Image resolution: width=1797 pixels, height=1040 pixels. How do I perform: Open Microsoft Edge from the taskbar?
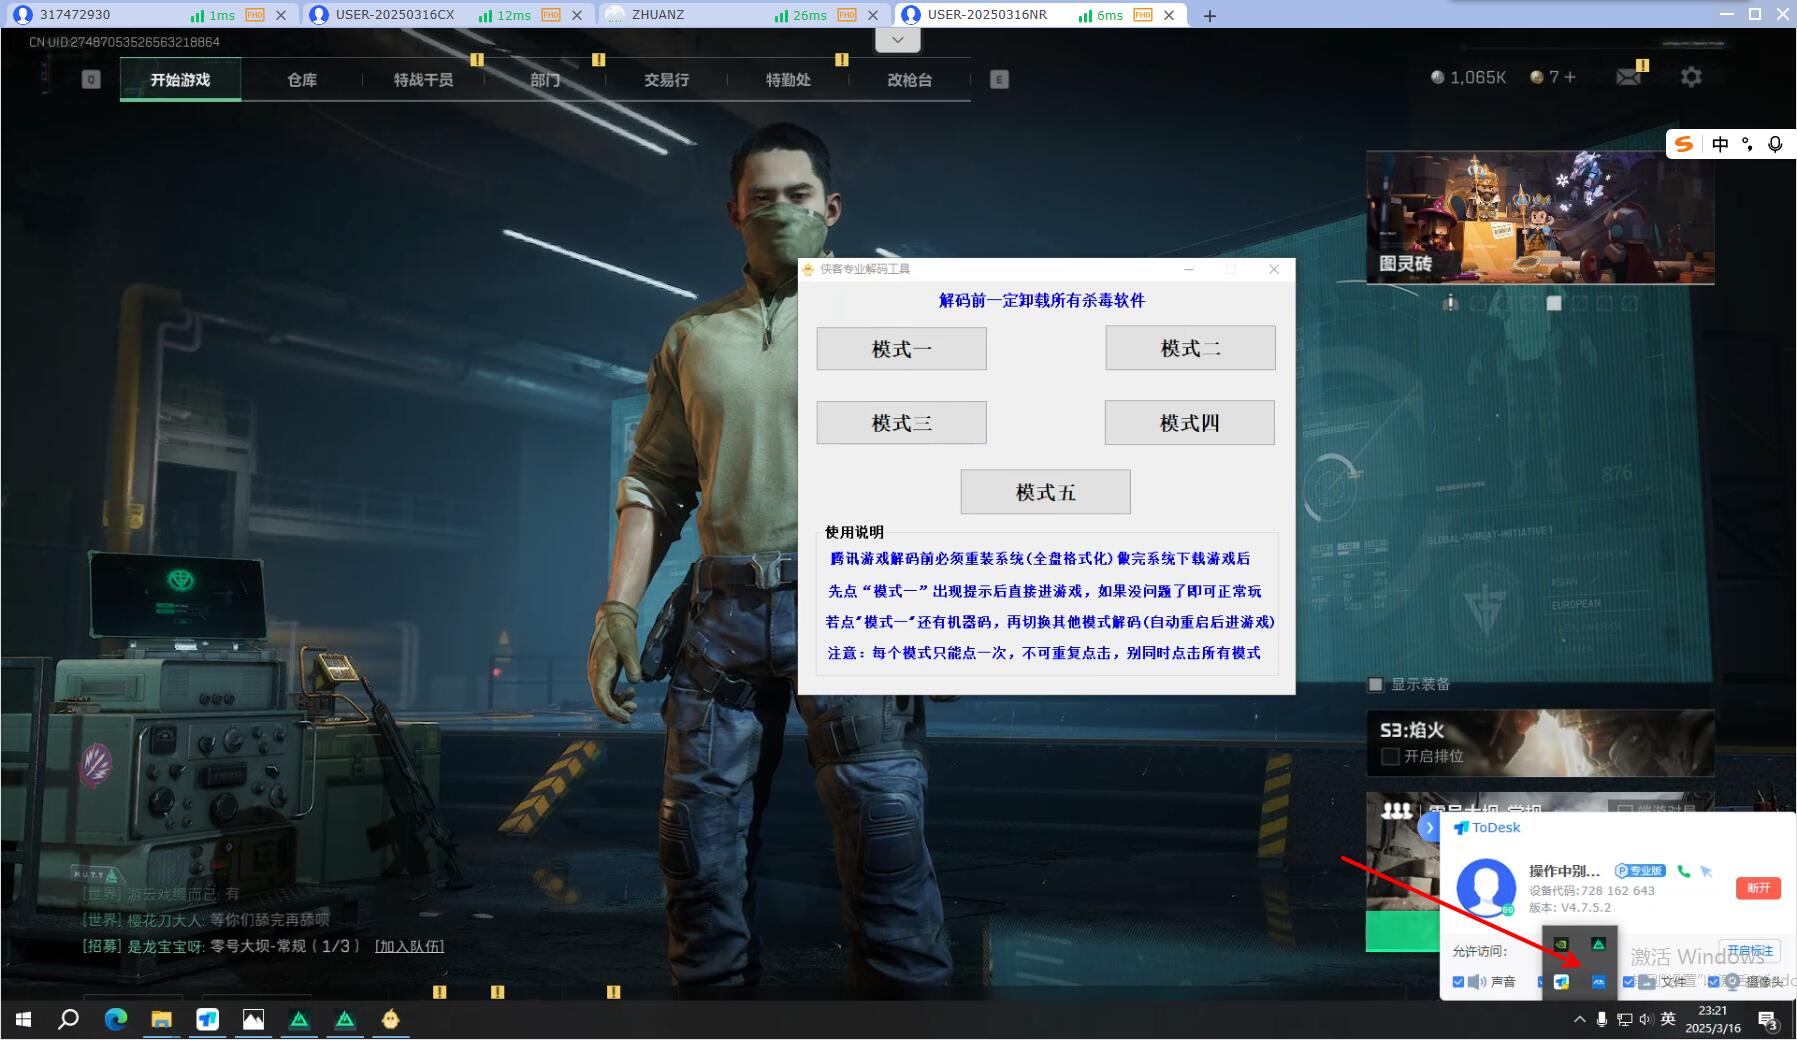(x=116, y=1019)
